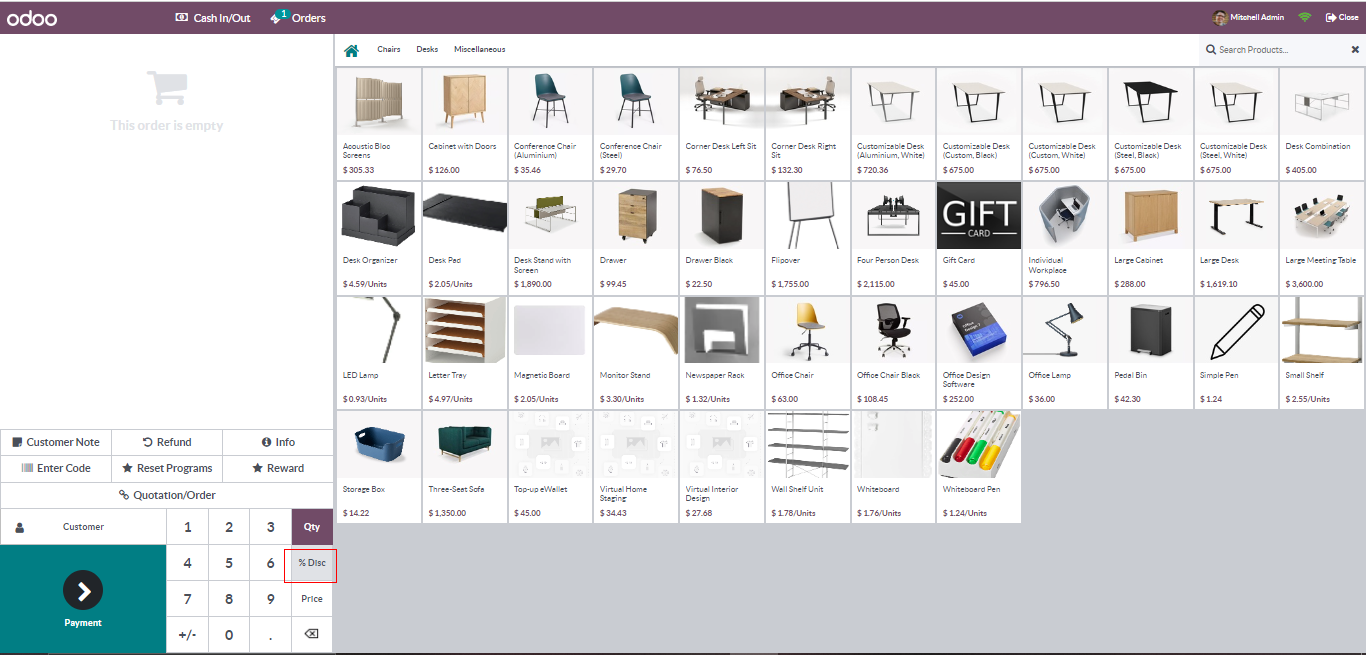Clear the product search with the X icon
Screen dimensions: 1366x655
click(x=1356, y=49)
